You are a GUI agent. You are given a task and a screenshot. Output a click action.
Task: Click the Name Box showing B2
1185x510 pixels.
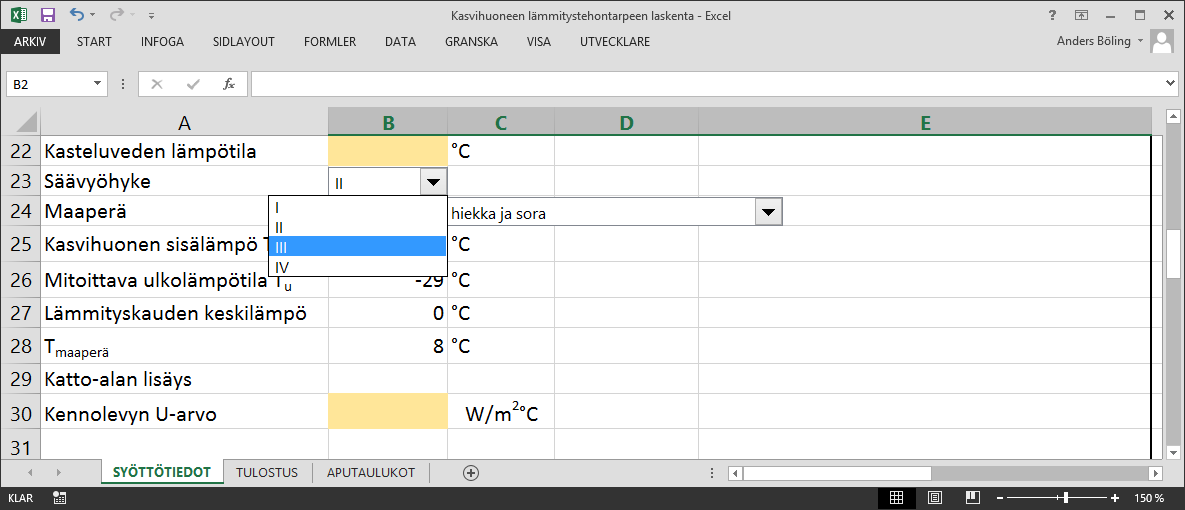(x=49, y=84)
